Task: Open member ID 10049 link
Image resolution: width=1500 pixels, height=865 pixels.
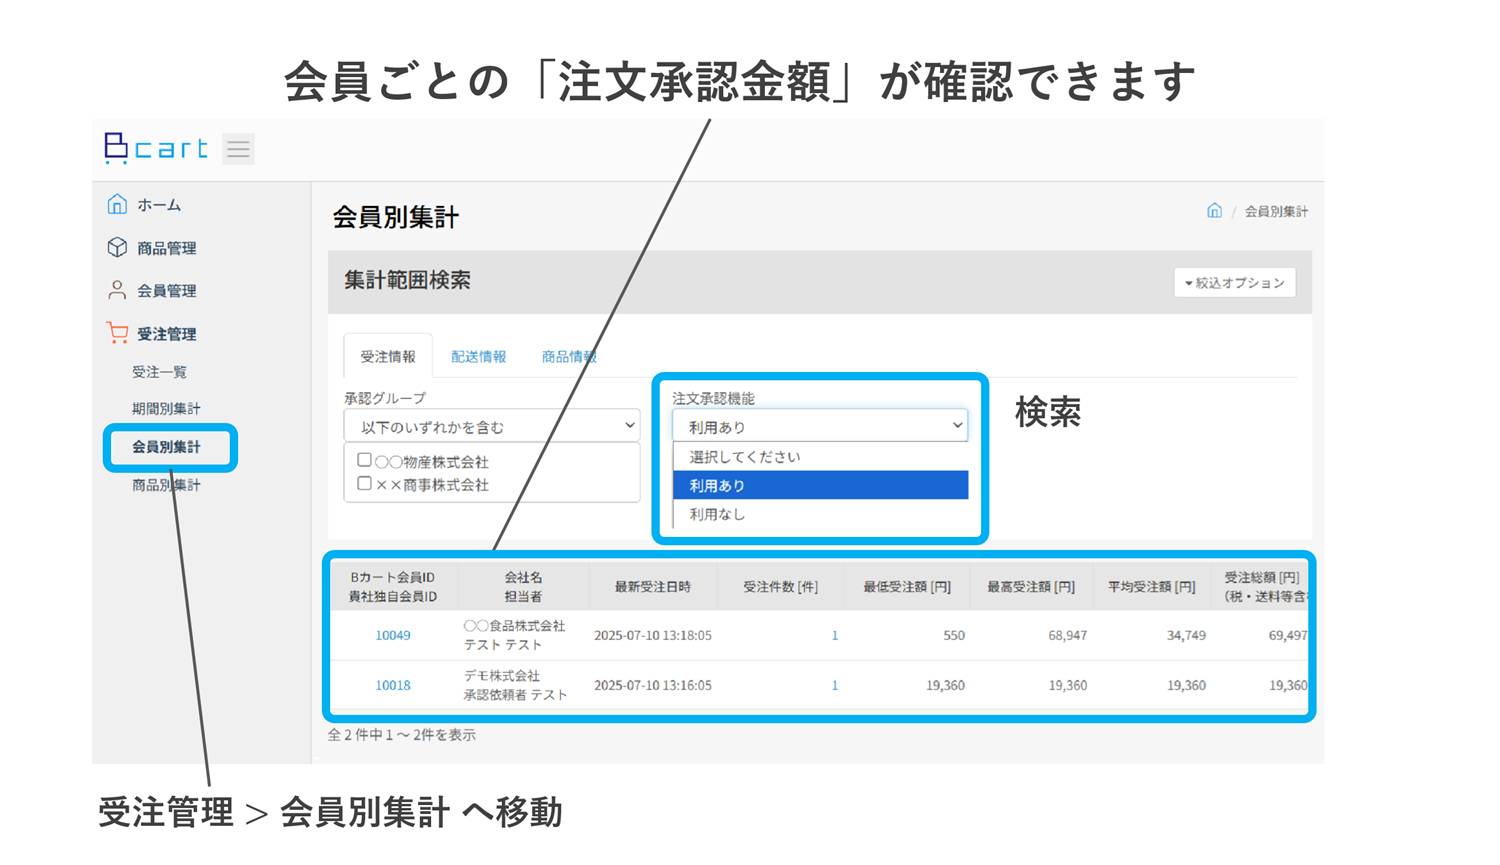Action: click(x=393, y=635)
